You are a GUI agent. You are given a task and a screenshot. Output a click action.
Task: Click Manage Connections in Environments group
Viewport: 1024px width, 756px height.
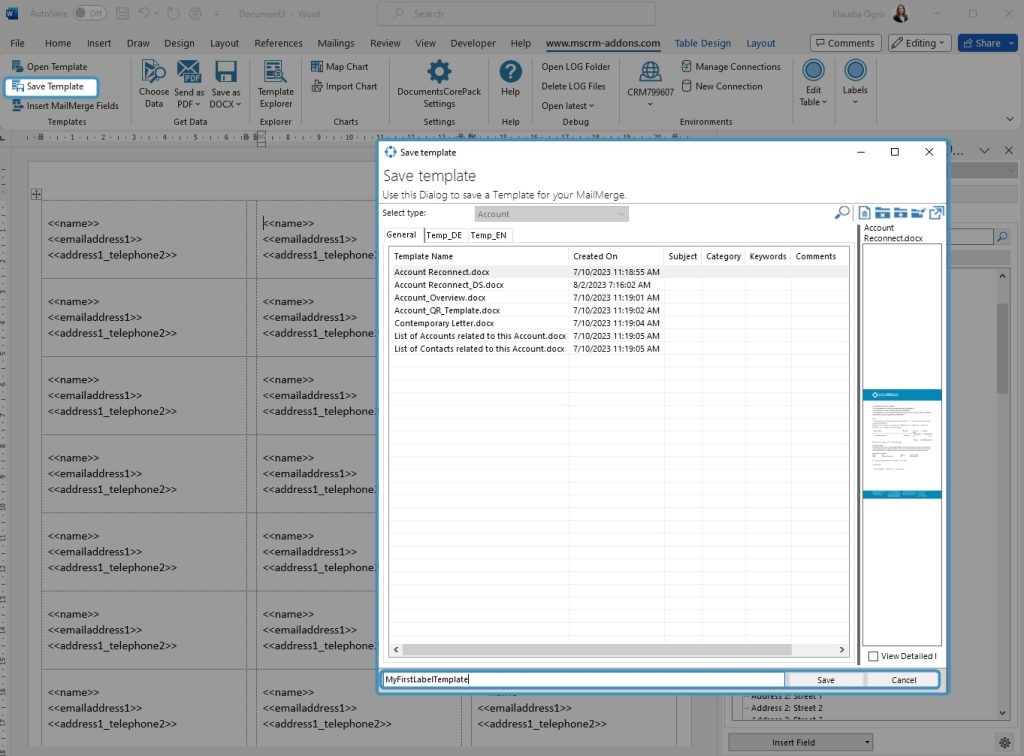(731, 67)
